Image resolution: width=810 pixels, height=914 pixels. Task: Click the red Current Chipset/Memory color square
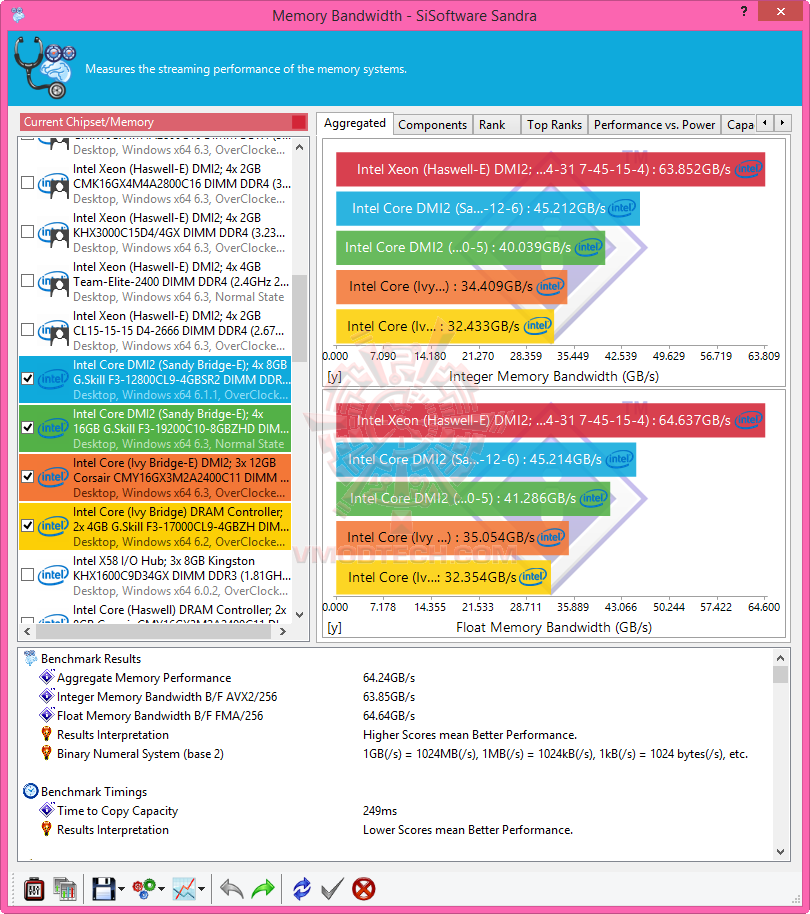[x=298, y=122]
